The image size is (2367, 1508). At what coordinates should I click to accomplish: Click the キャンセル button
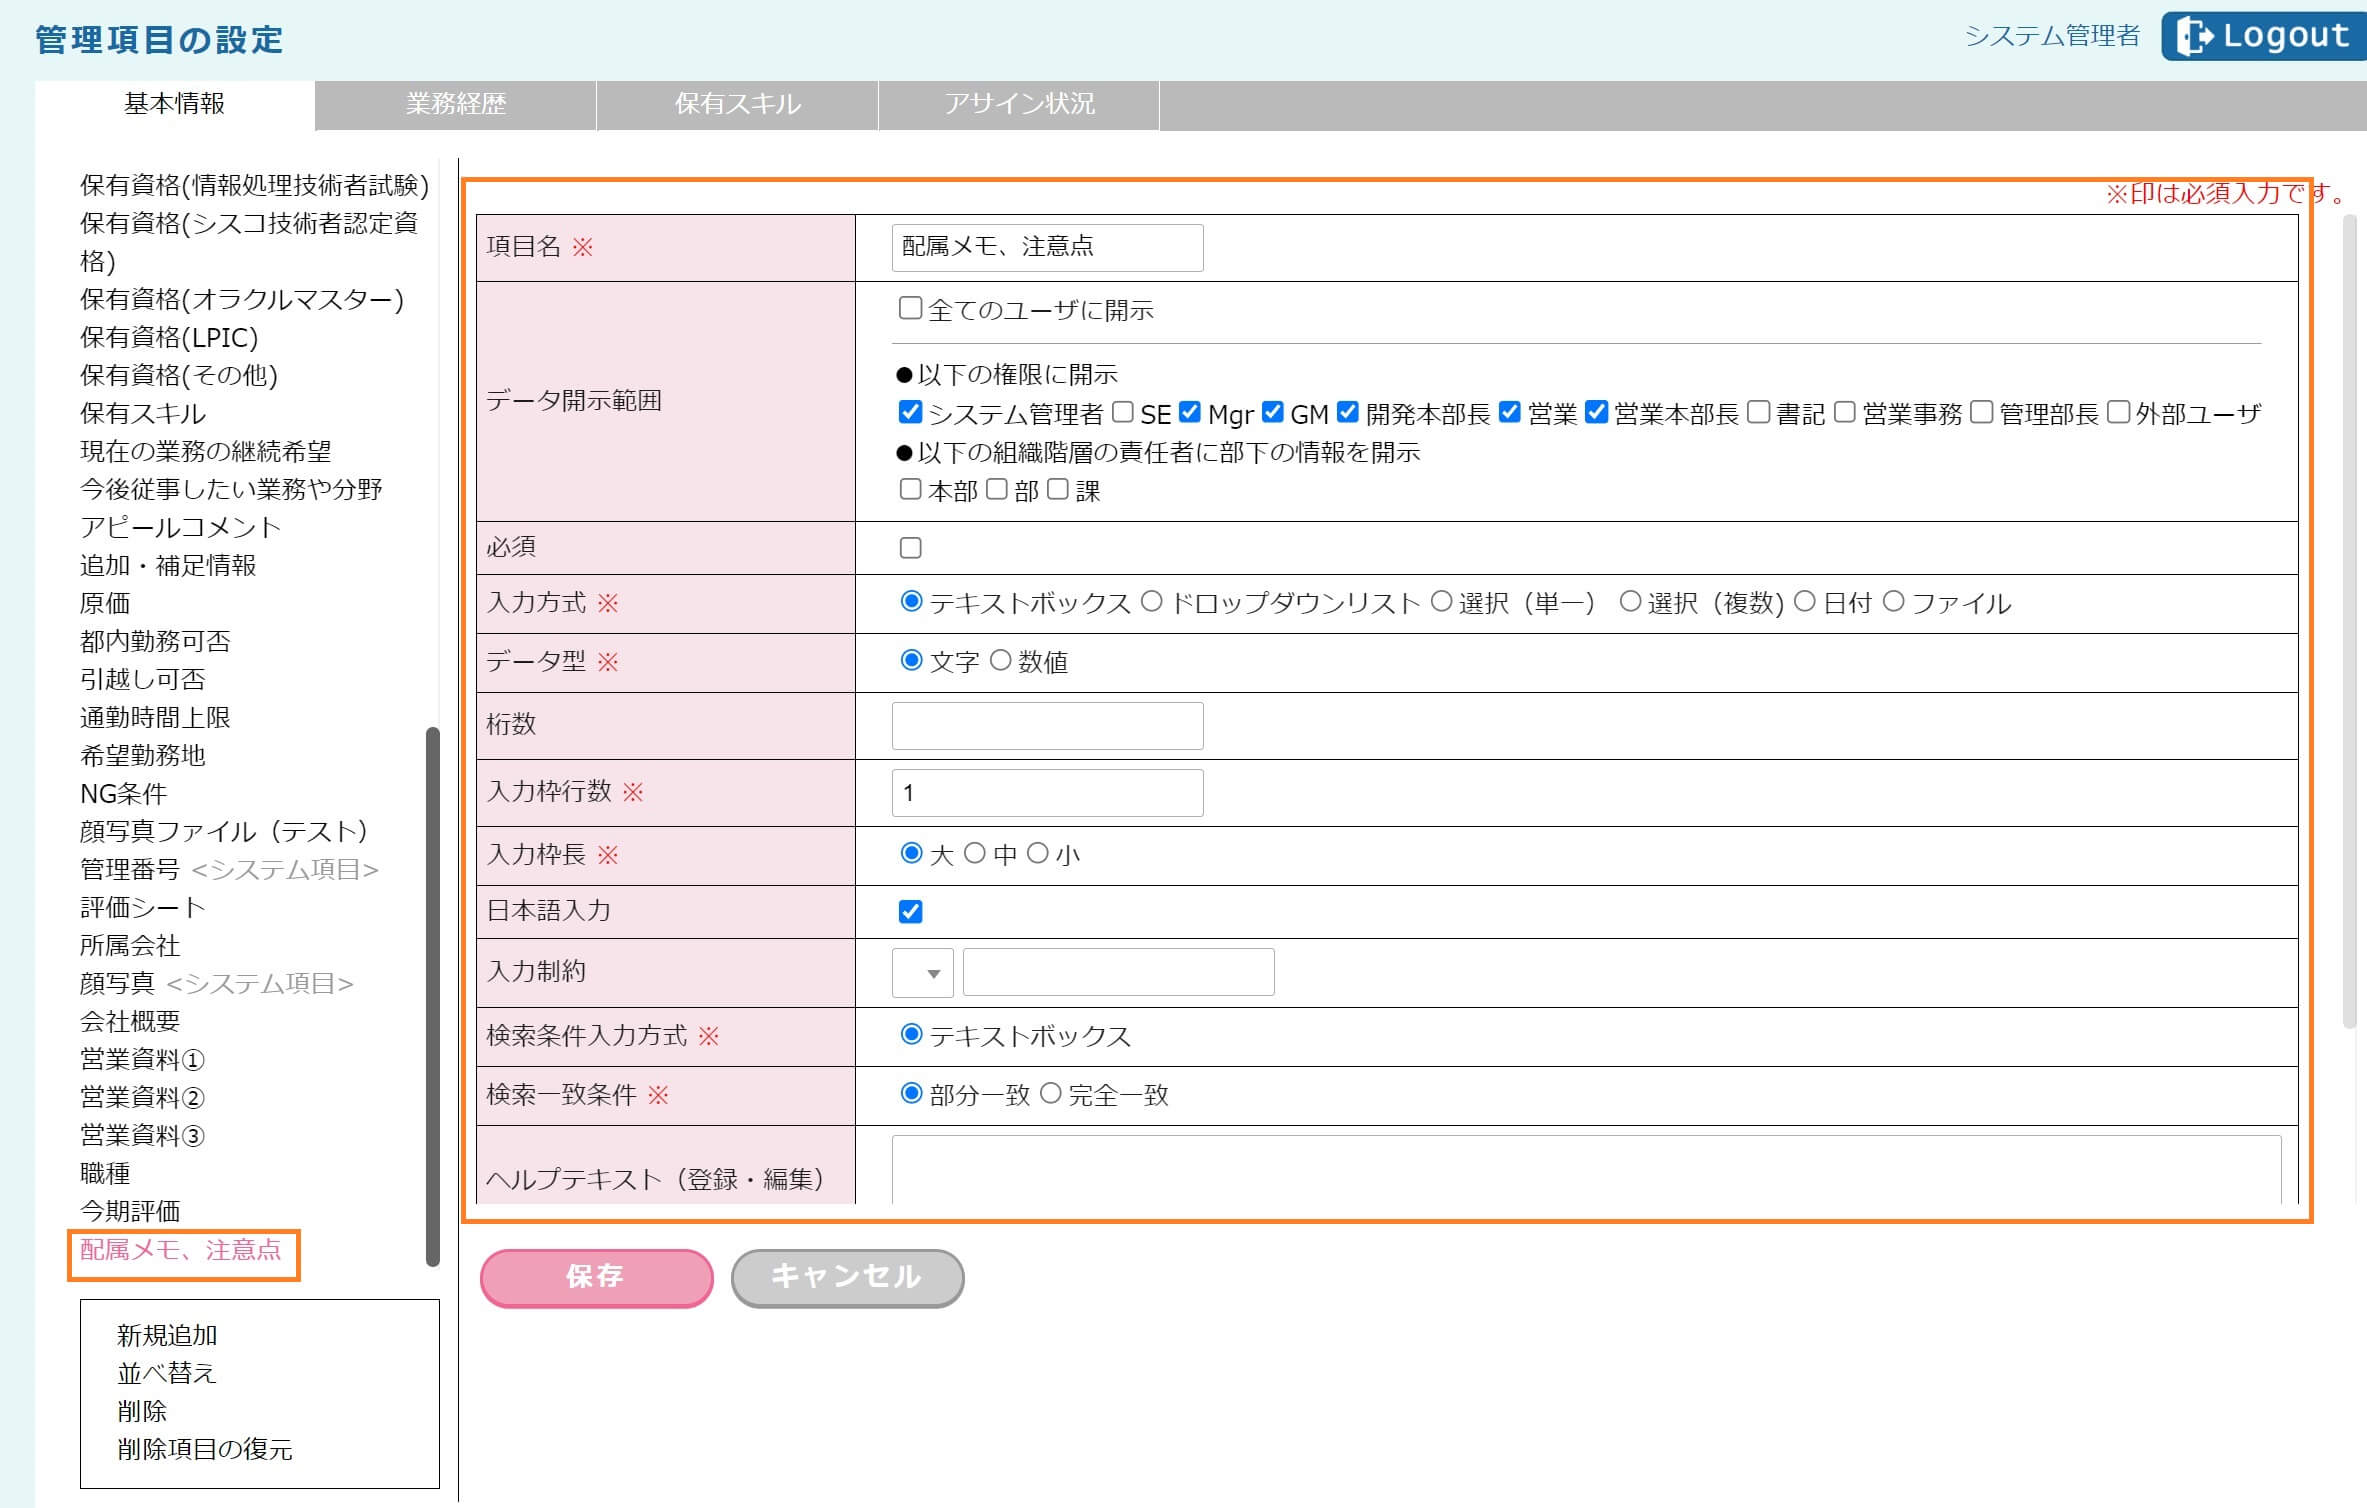(x=847, y=1277)
